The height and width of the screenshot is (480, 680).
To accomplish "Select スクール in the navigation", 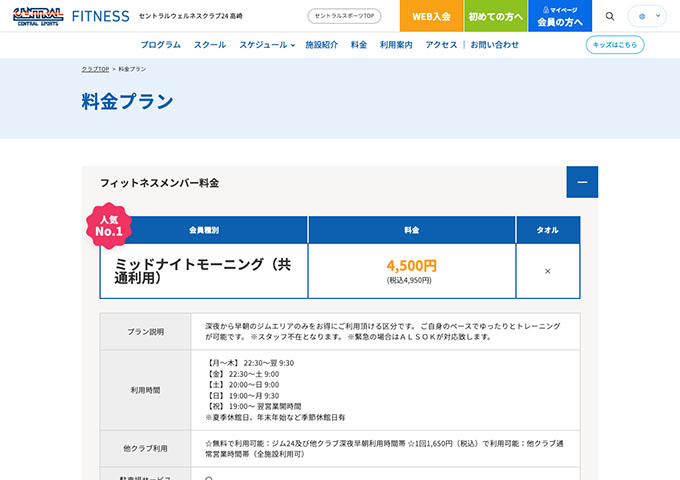I will coord(210,45).
